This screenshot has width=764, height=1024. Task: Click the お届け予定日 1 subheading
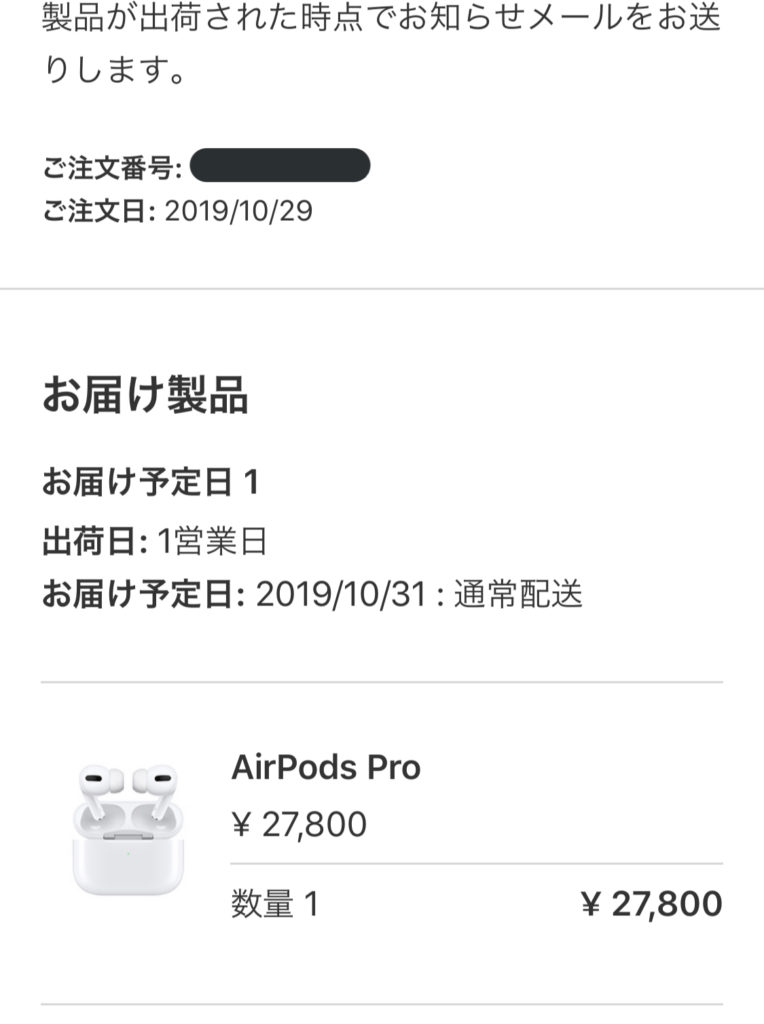pyautogui.click(x=150, y=483)
